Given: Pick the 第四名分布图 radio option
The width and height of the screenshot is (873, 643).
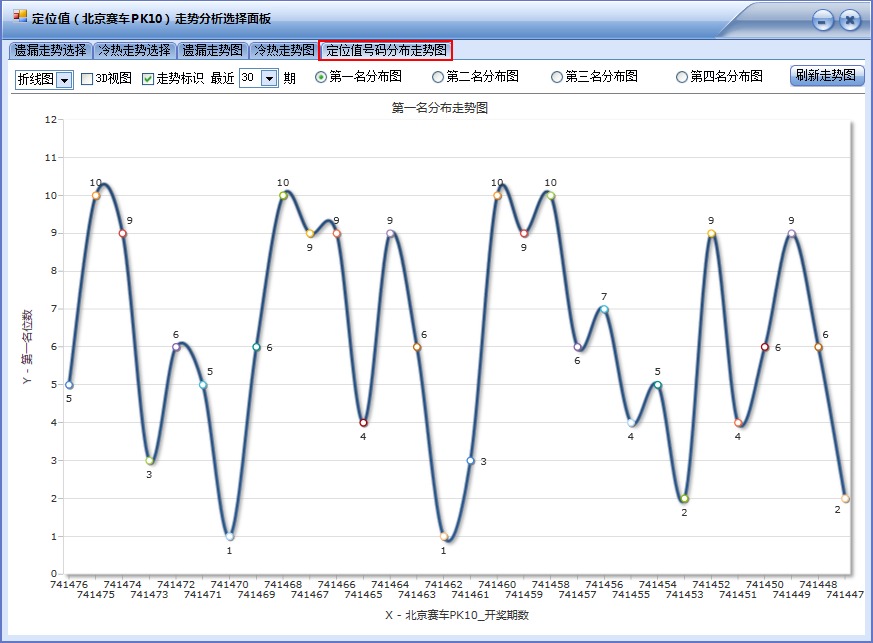Looking at the screenshot, I should click(x=682, y=77).
